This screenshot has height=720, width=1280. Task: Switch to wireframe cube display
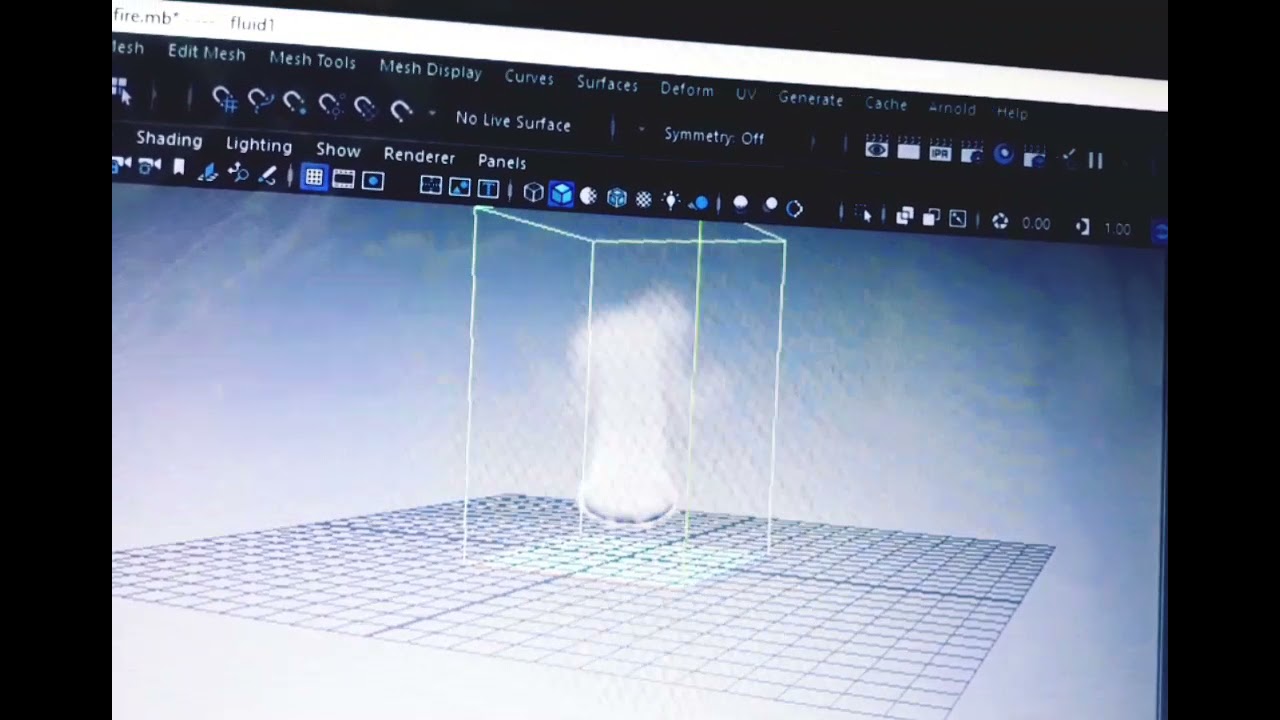click(534, 192)
